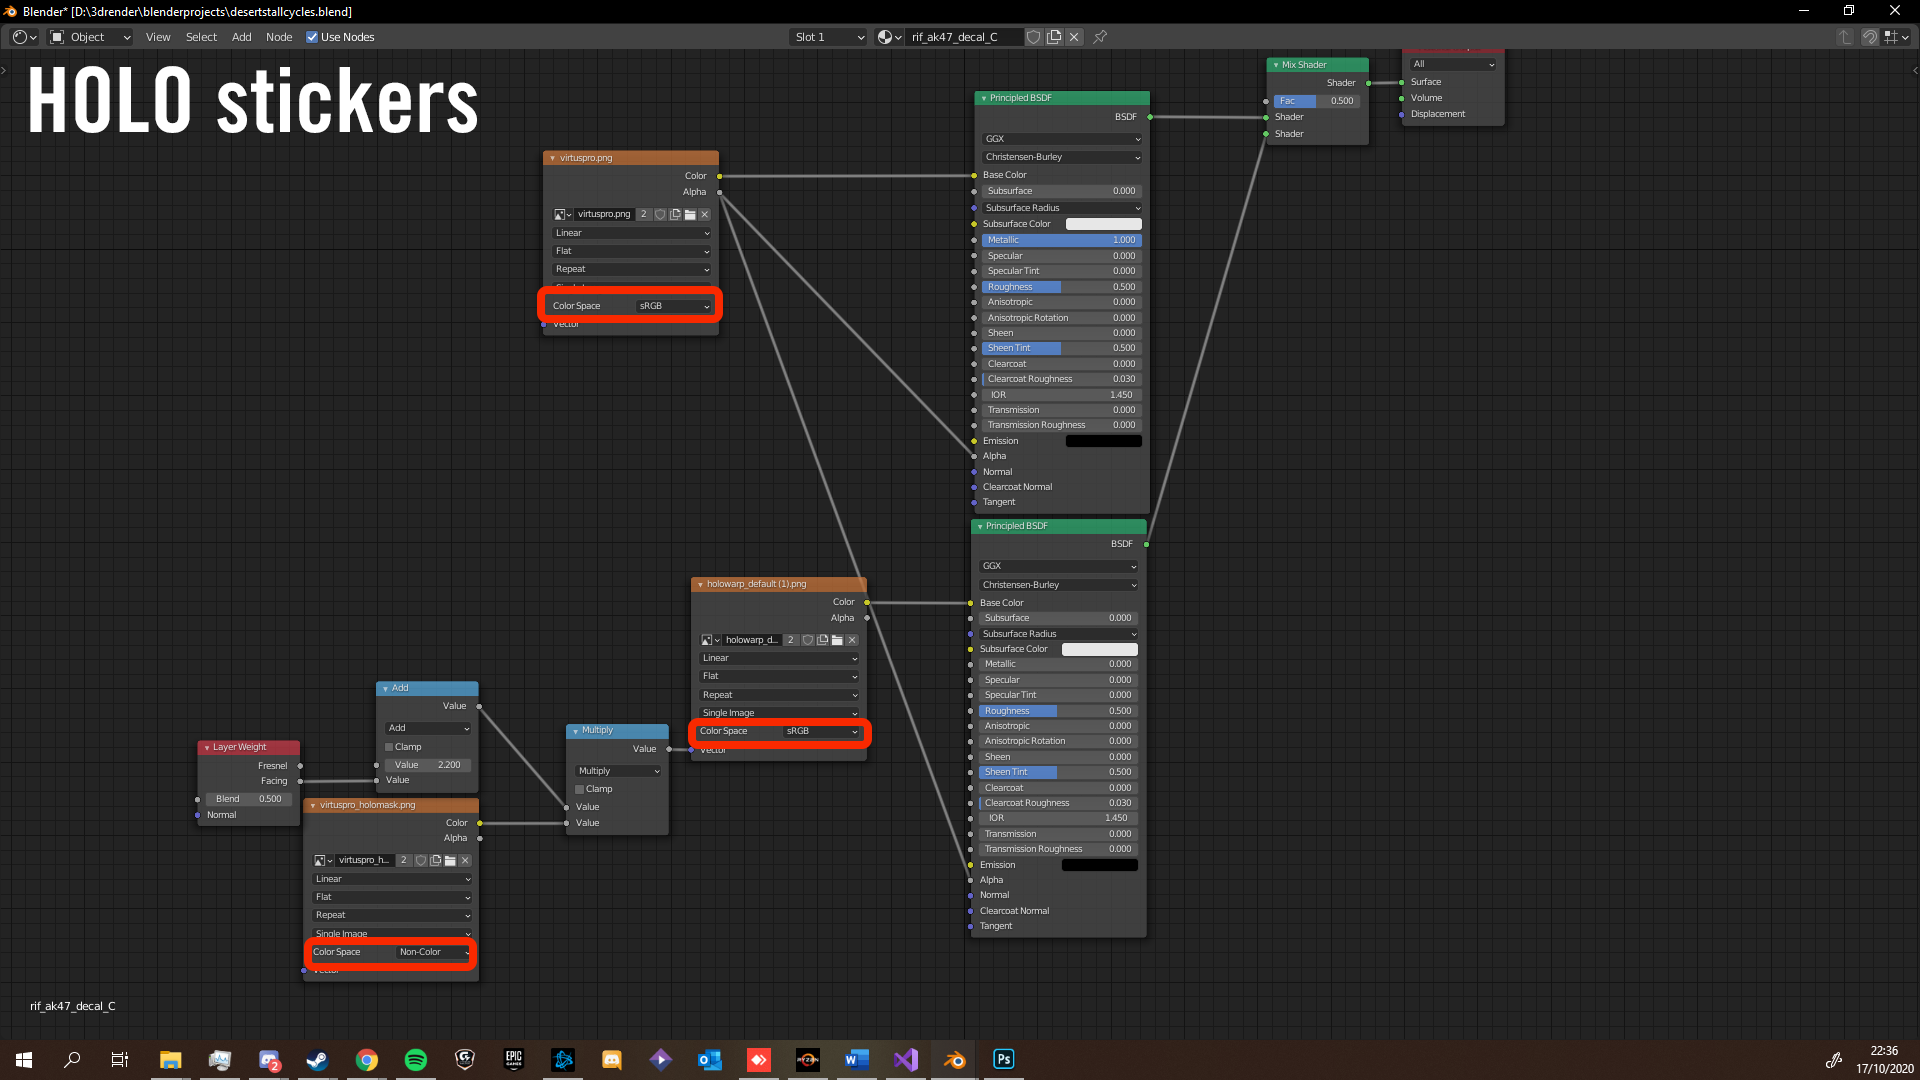The height and width of the screenshot is (1080, 1920).
Task: Browse material sphere icon dropdown
Action: pos(889,37)
